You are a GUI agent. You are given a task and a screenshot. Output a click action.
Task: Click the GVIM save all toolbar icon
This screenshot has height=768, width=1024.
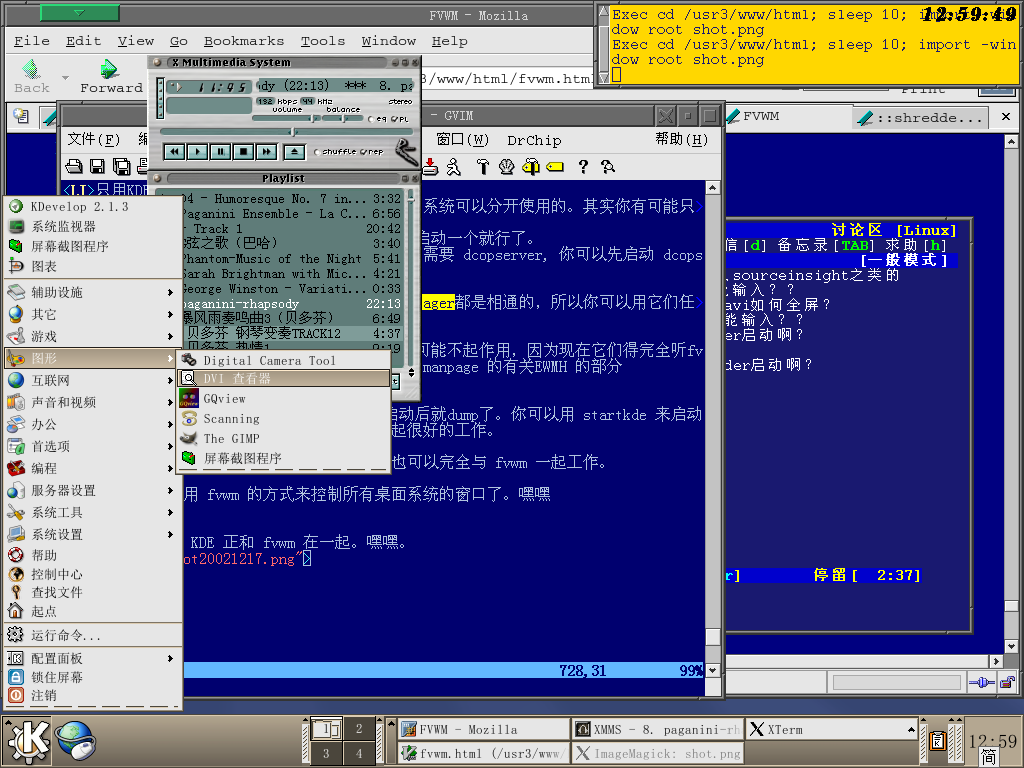(x=121, y=167)
